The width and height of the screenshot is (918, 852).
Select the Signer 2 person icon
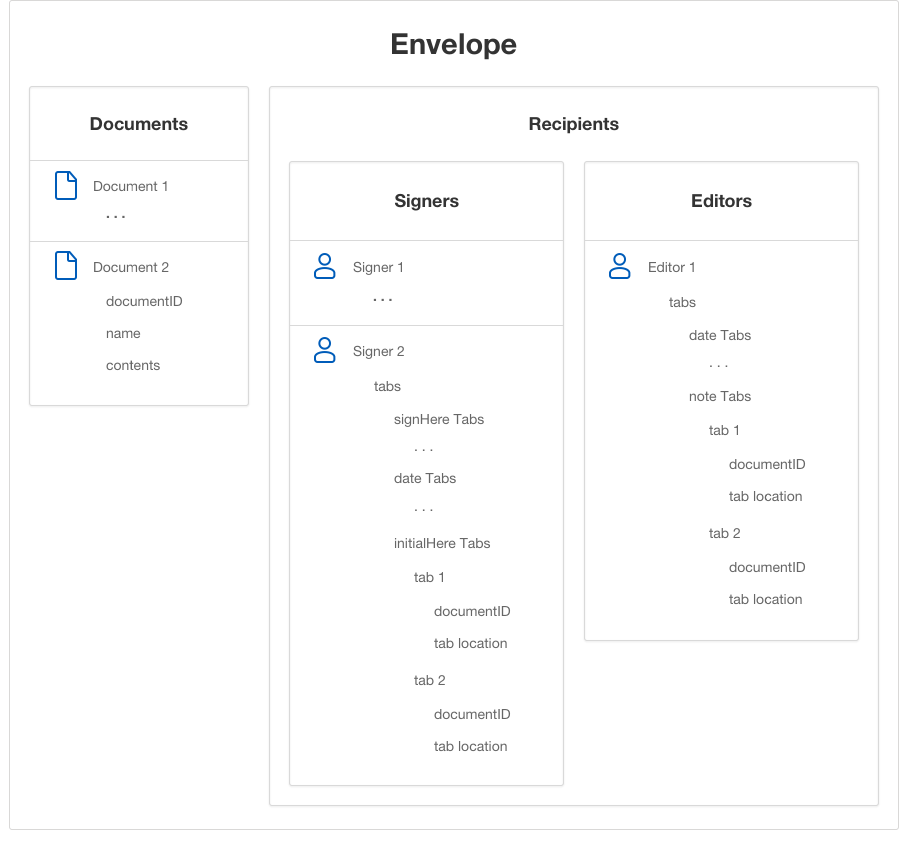click(324, 350)
